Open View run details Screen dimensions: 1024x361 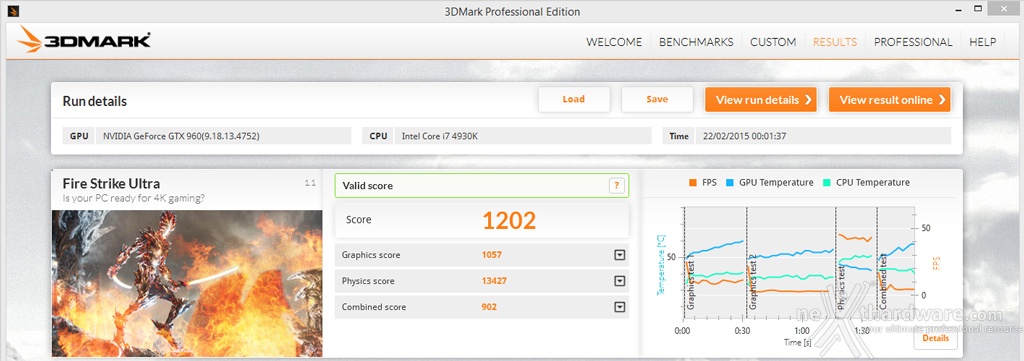(761, 100)
